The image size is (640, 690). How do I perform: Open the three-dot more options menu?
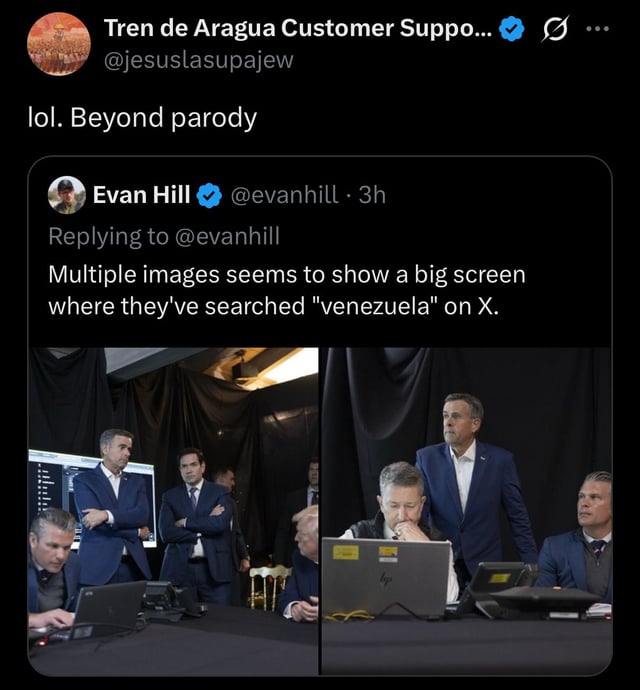[598, 29]
